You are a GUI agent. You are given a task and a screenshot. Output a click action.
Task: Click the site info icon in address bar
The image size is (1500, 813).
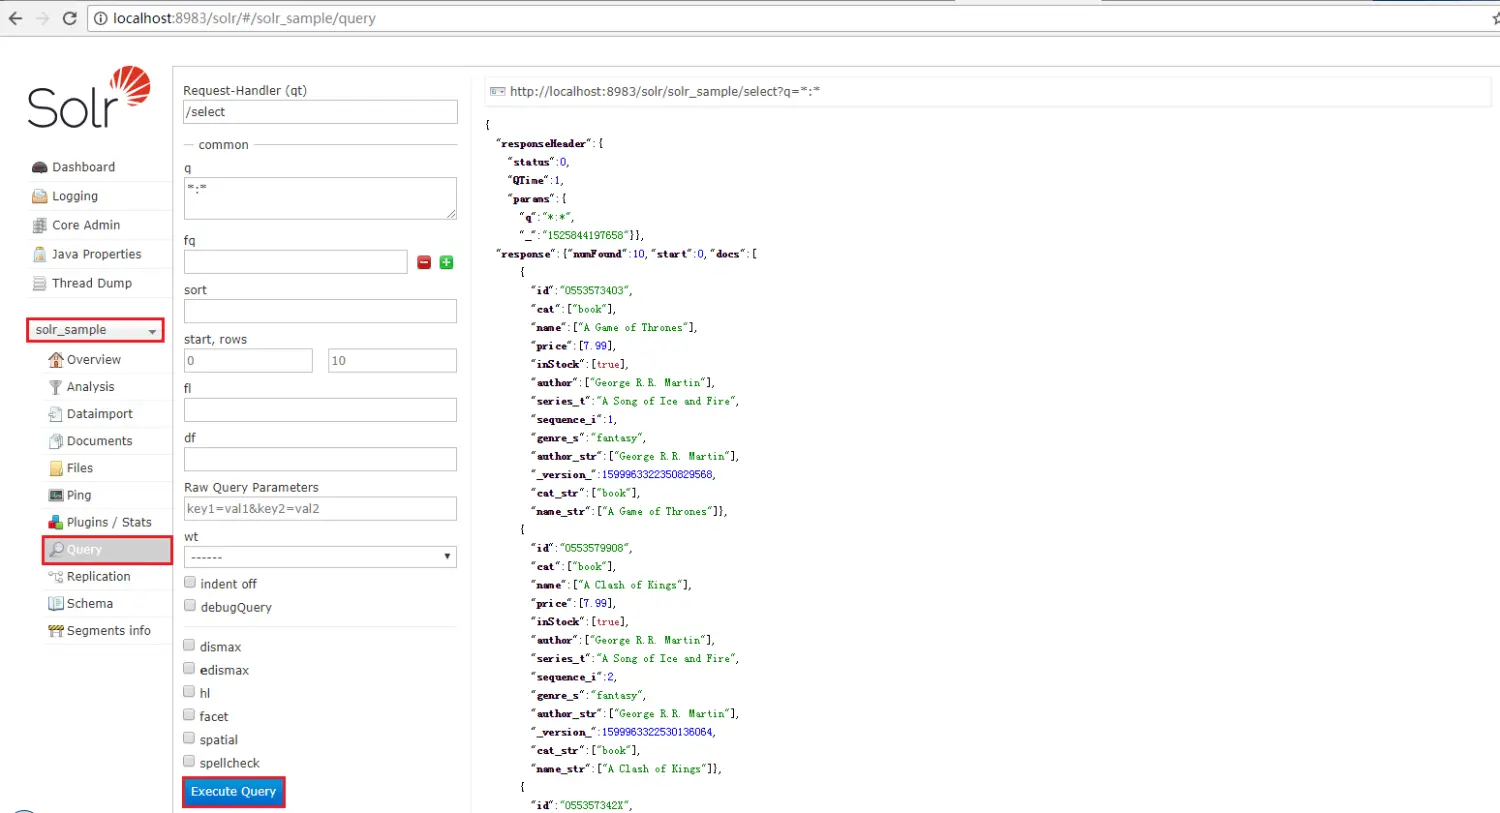(x=101, y=18)
